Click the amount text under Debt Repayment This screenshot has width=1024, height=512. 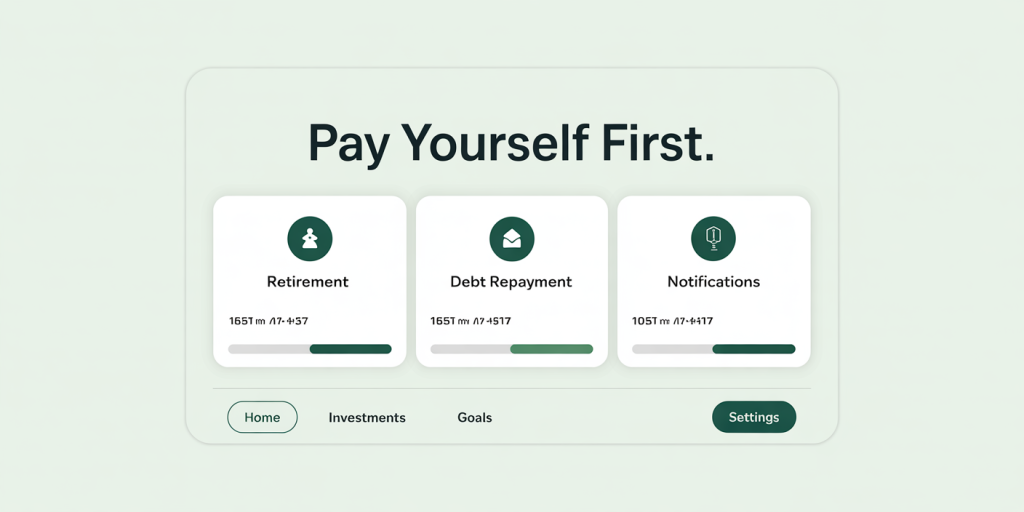[x=471, y=321]
